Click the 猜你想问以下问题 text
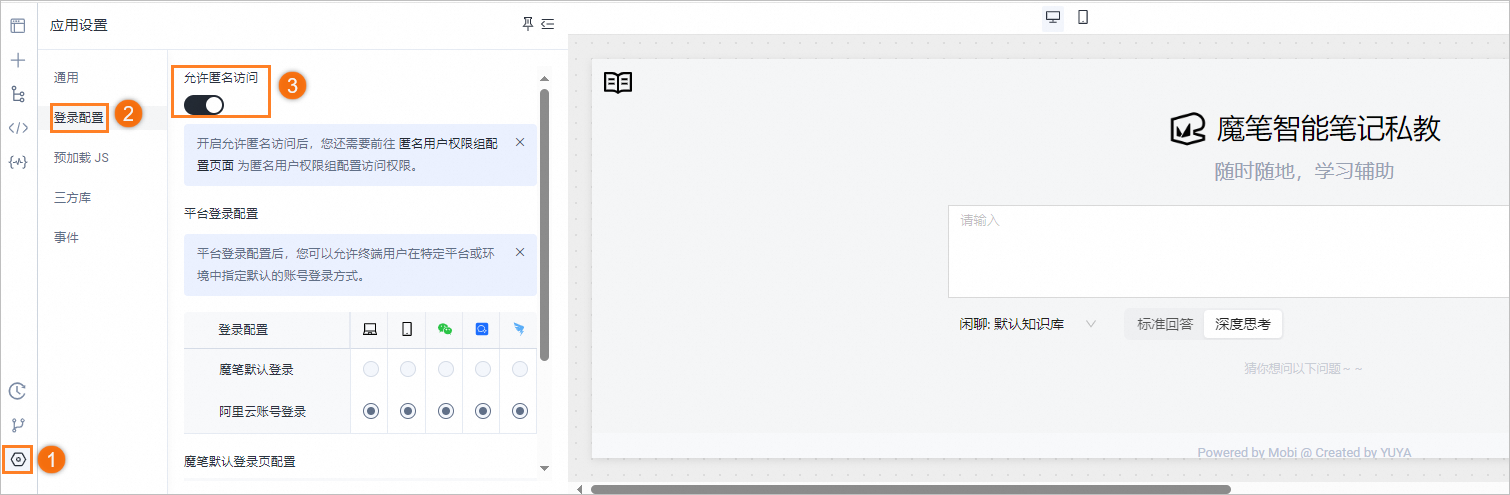The image size is (1510, 495). click(1303, 369)
